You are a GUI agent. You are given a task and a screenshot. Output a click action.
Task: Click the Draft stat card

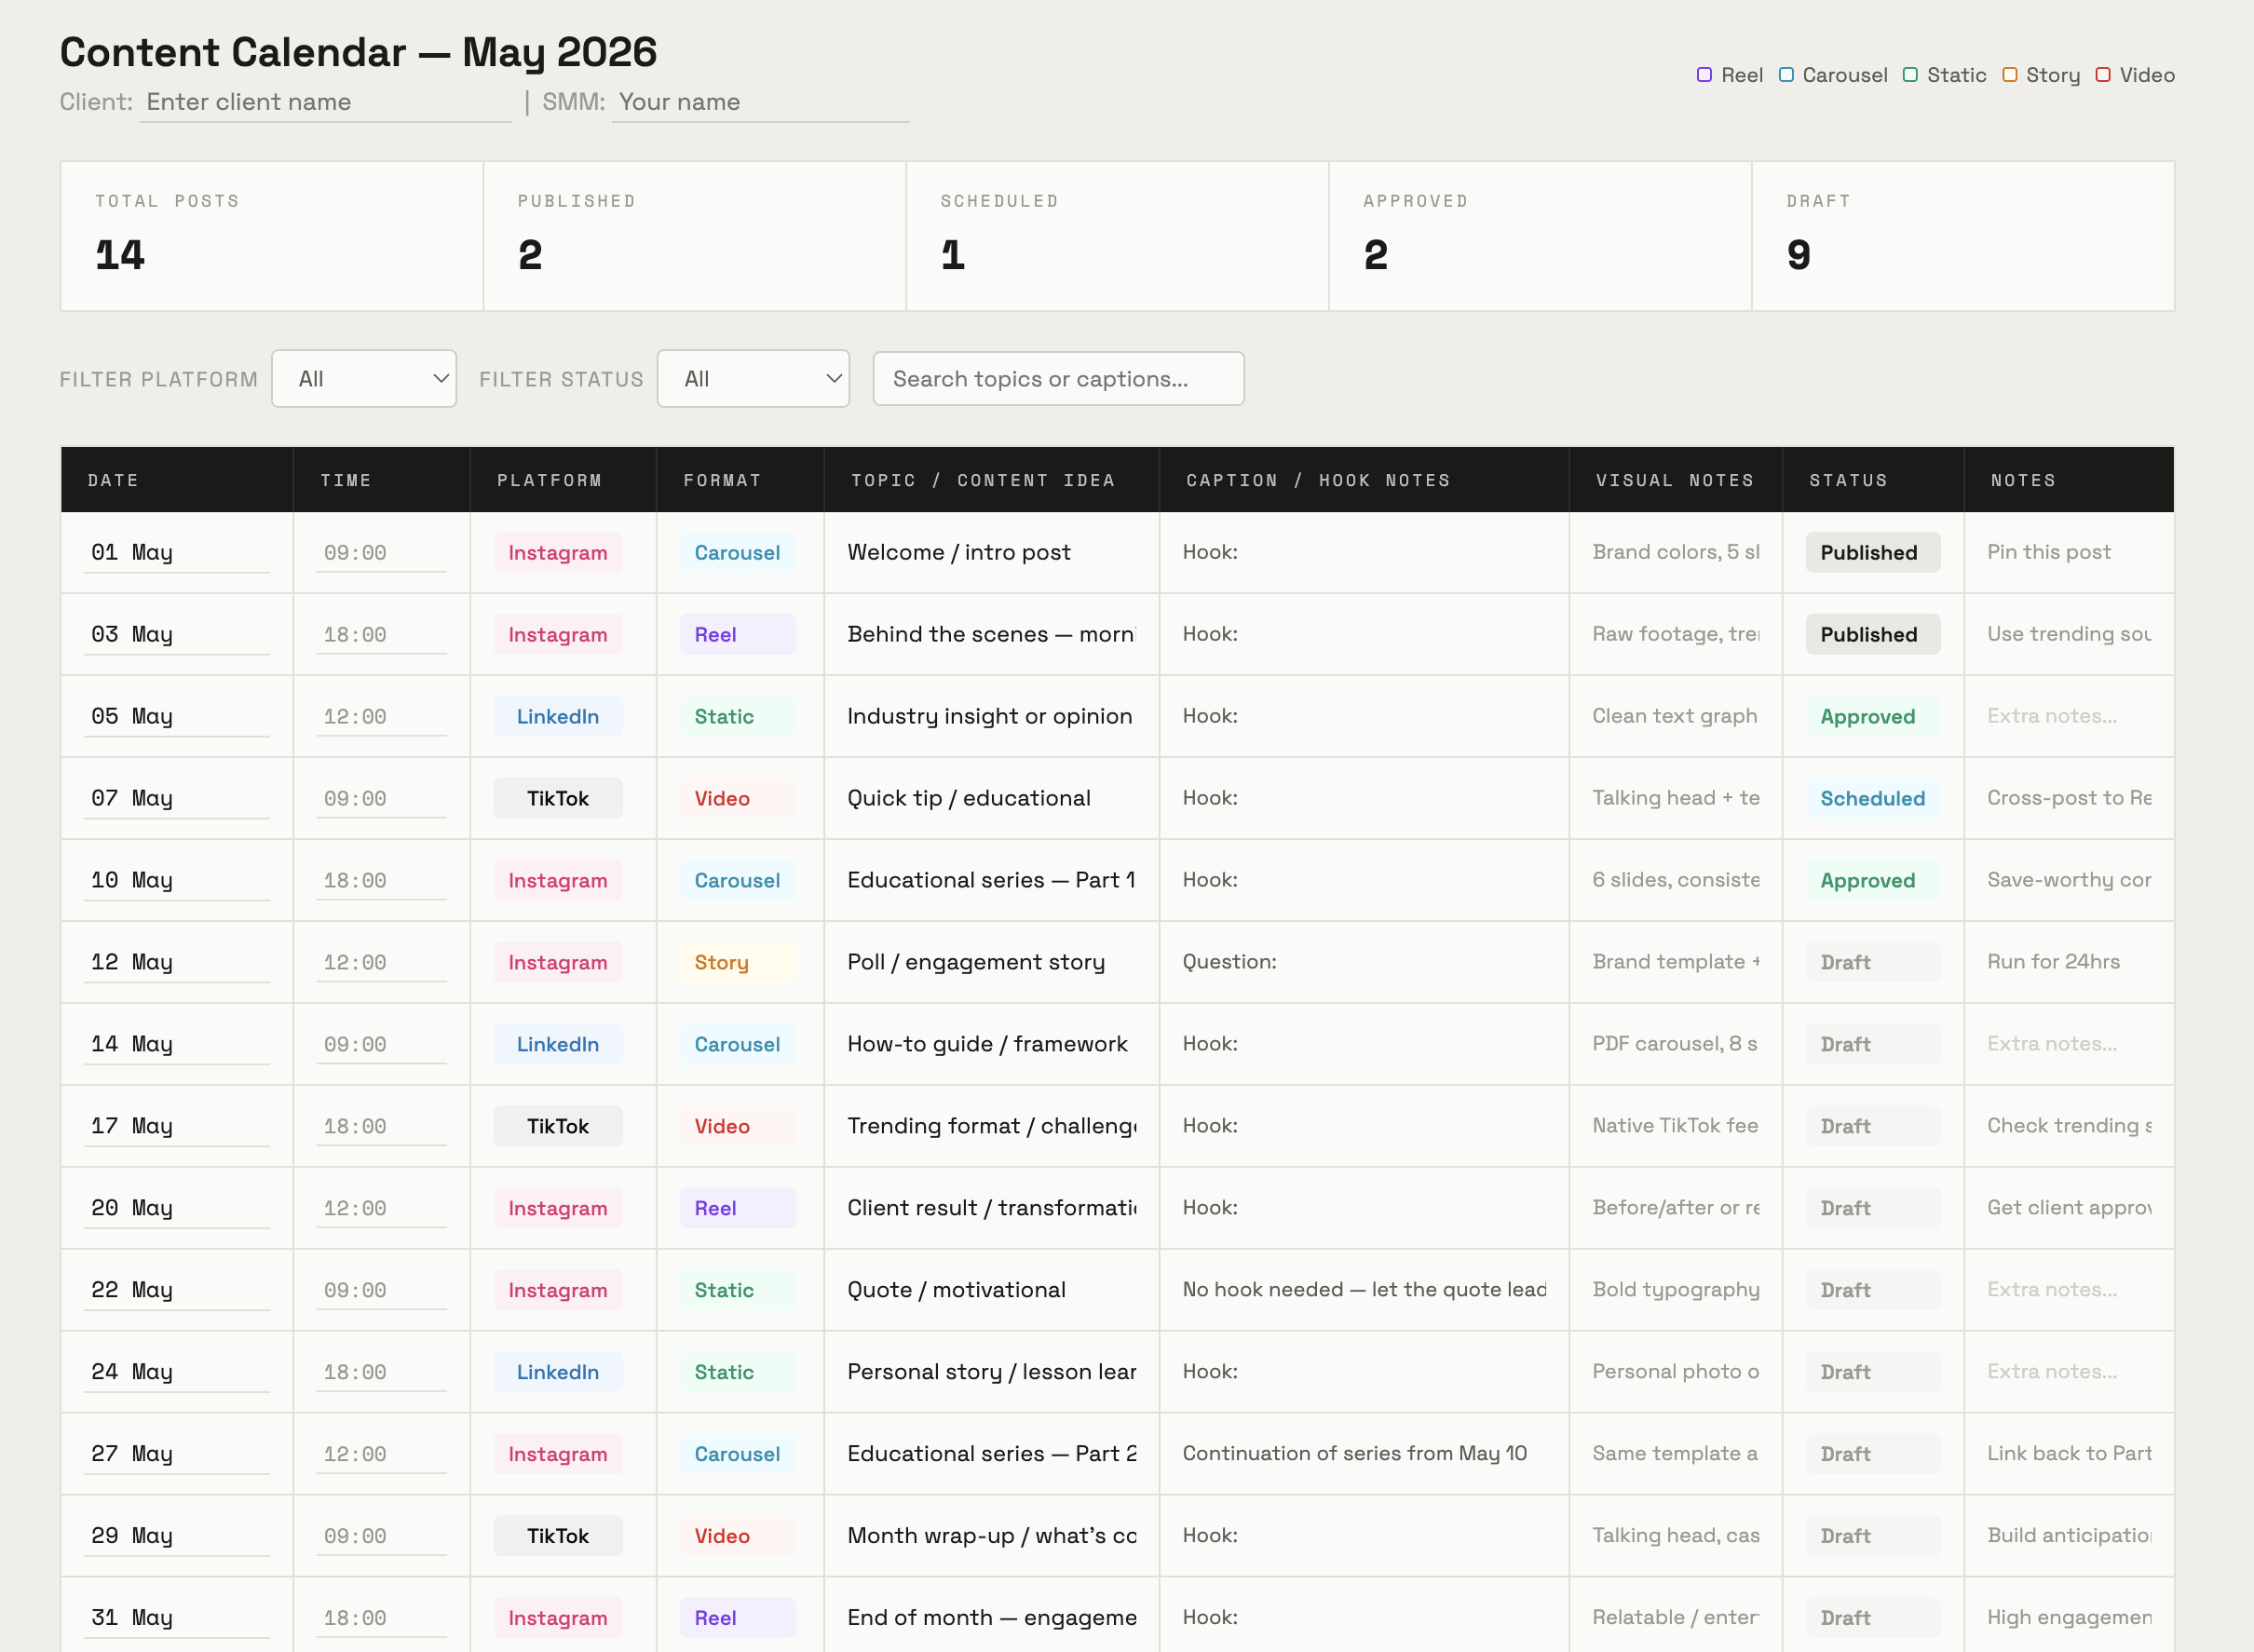(1963, 236)
